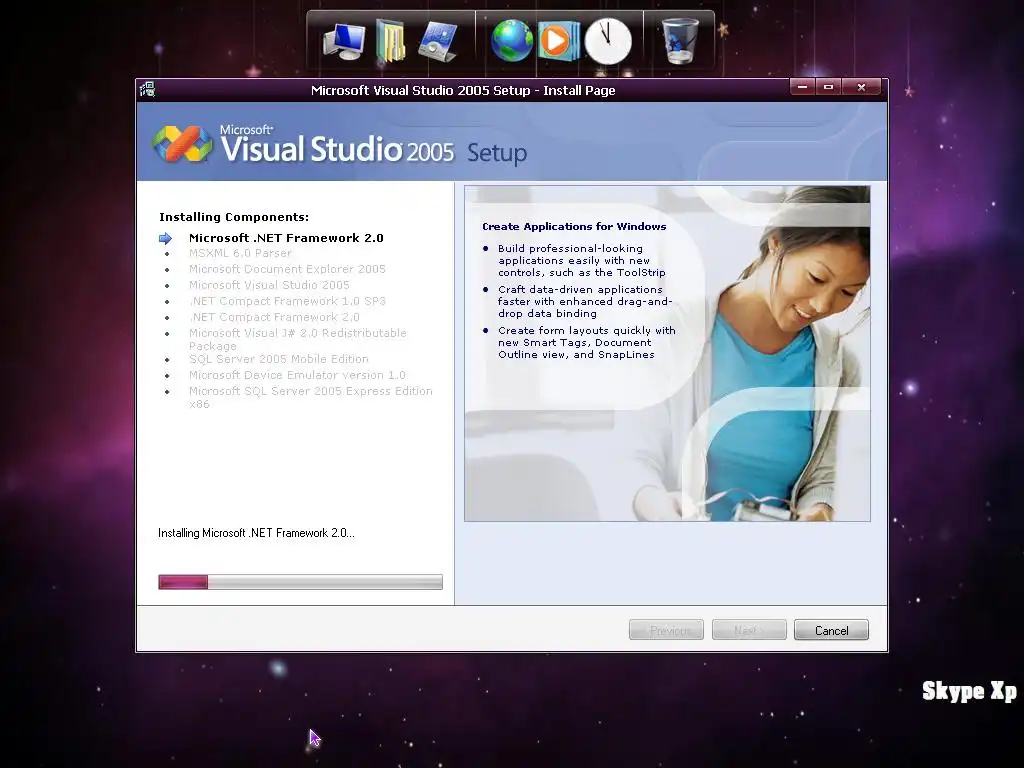Open the control panel dock icon

438,42
